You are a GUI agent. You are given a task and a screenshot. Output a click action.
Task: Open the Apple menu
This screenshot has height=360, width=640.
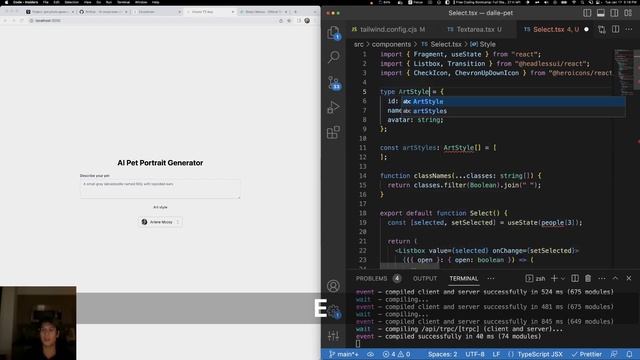6,2
